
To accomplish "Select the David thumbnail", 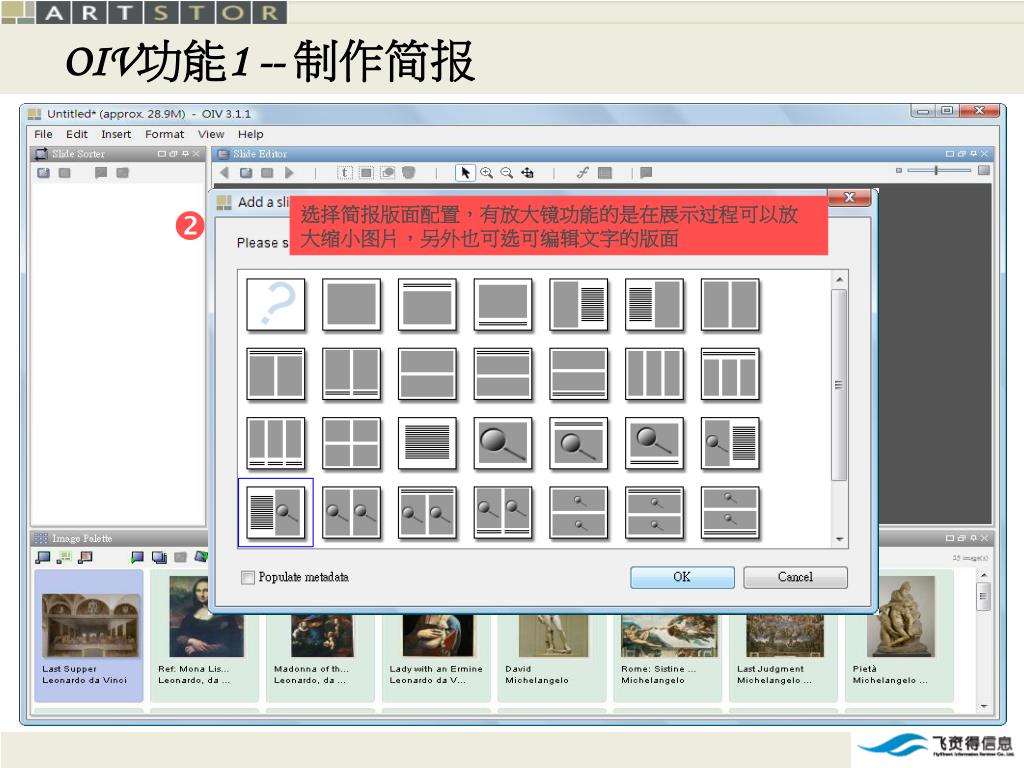I will (x=552, y=658).
